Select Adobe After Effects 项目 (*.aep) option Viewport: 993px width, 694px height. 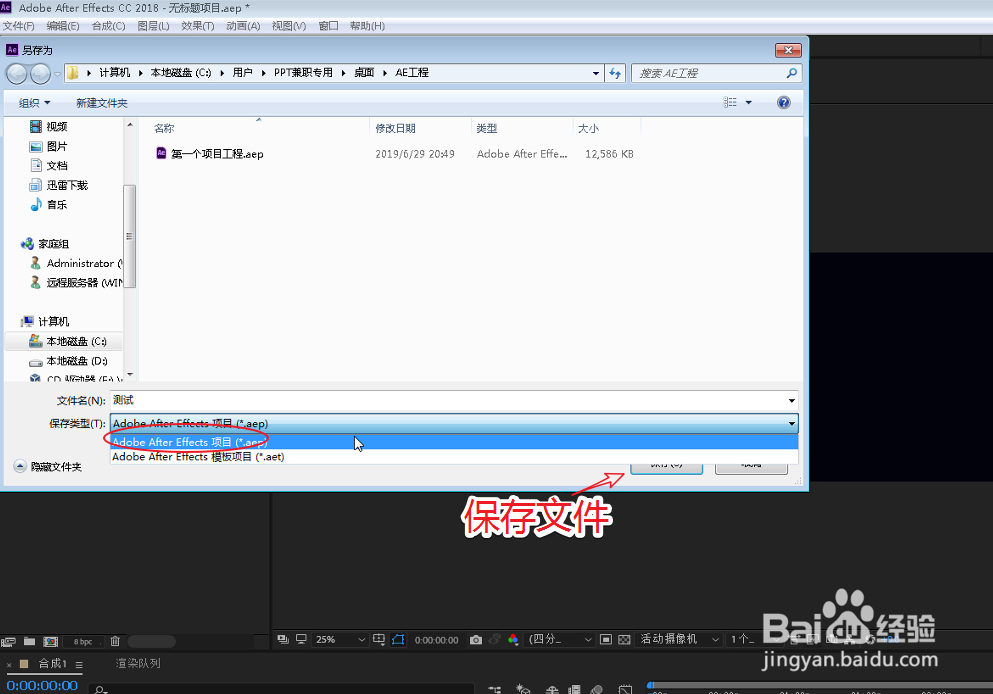point(454,442)
